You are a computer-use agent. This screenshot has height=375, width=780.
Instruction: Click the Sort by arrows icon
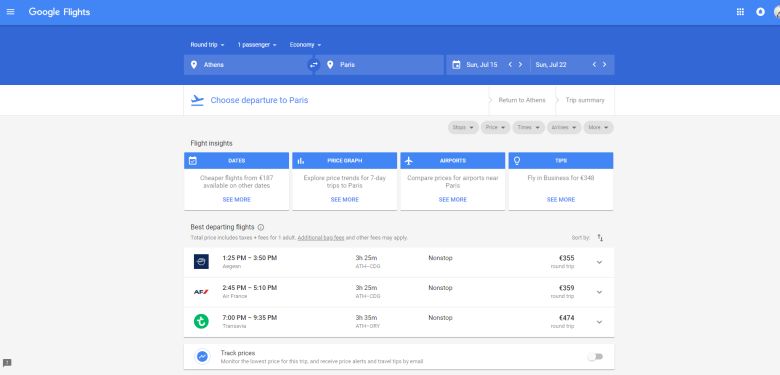click(600, 238)
